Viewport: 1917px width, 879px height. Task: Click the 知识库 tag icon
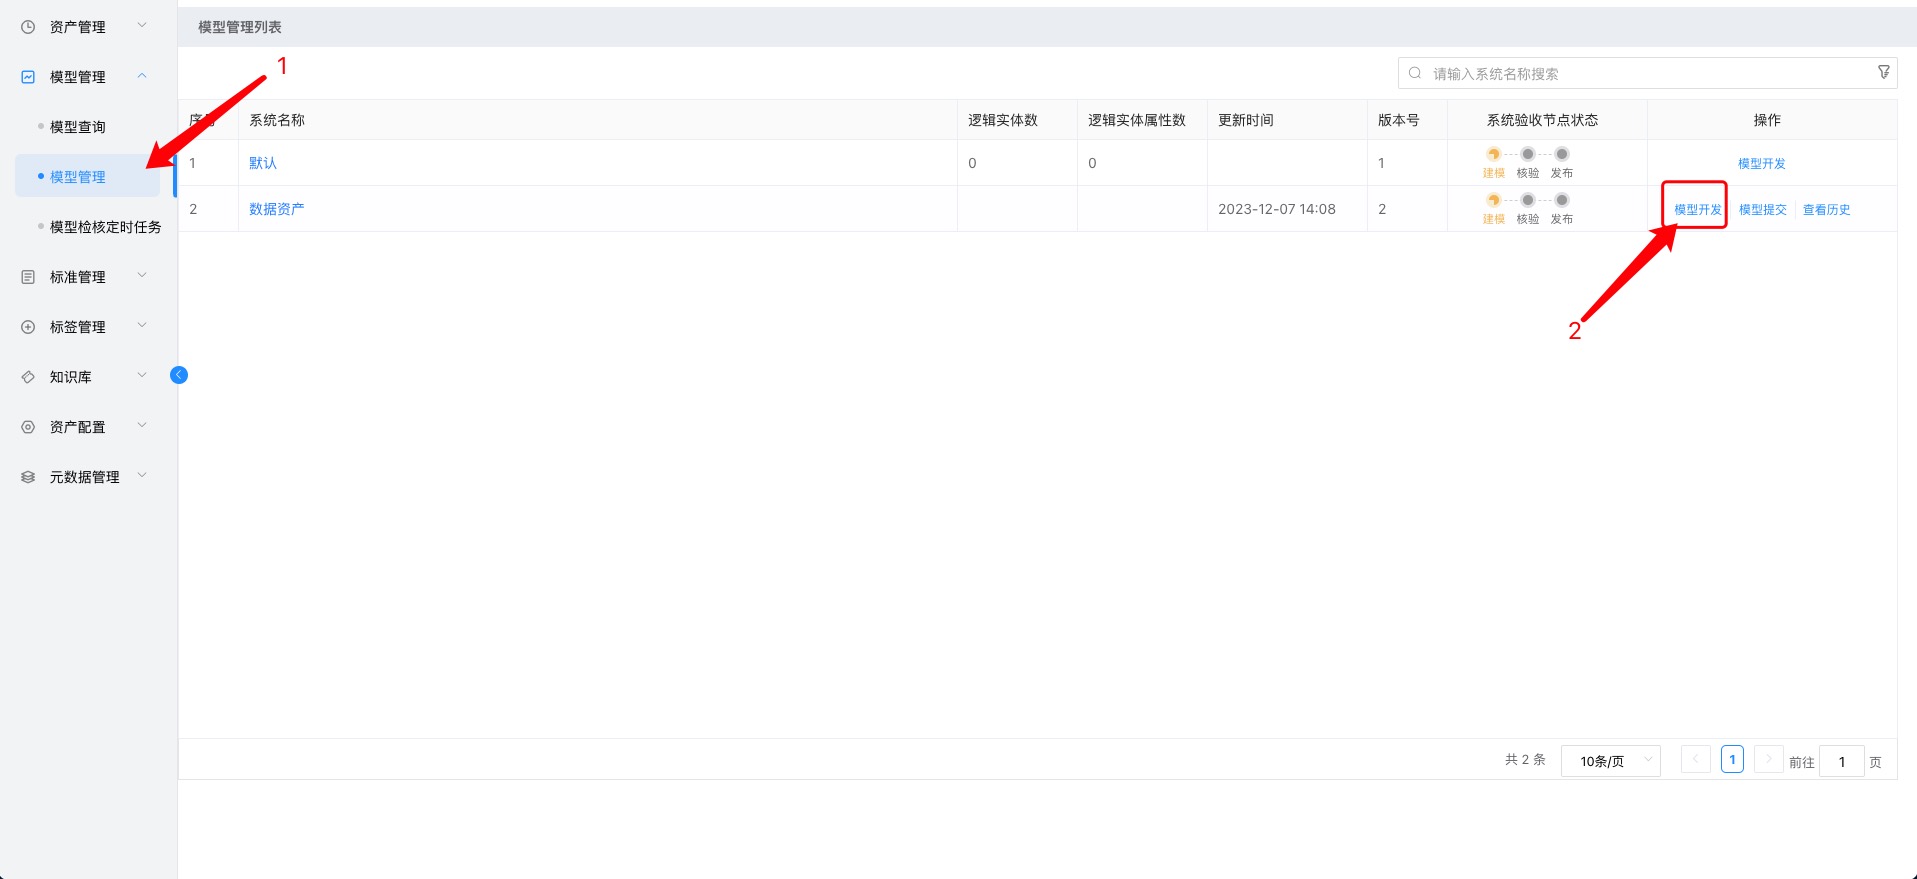[x=28, y=377]
